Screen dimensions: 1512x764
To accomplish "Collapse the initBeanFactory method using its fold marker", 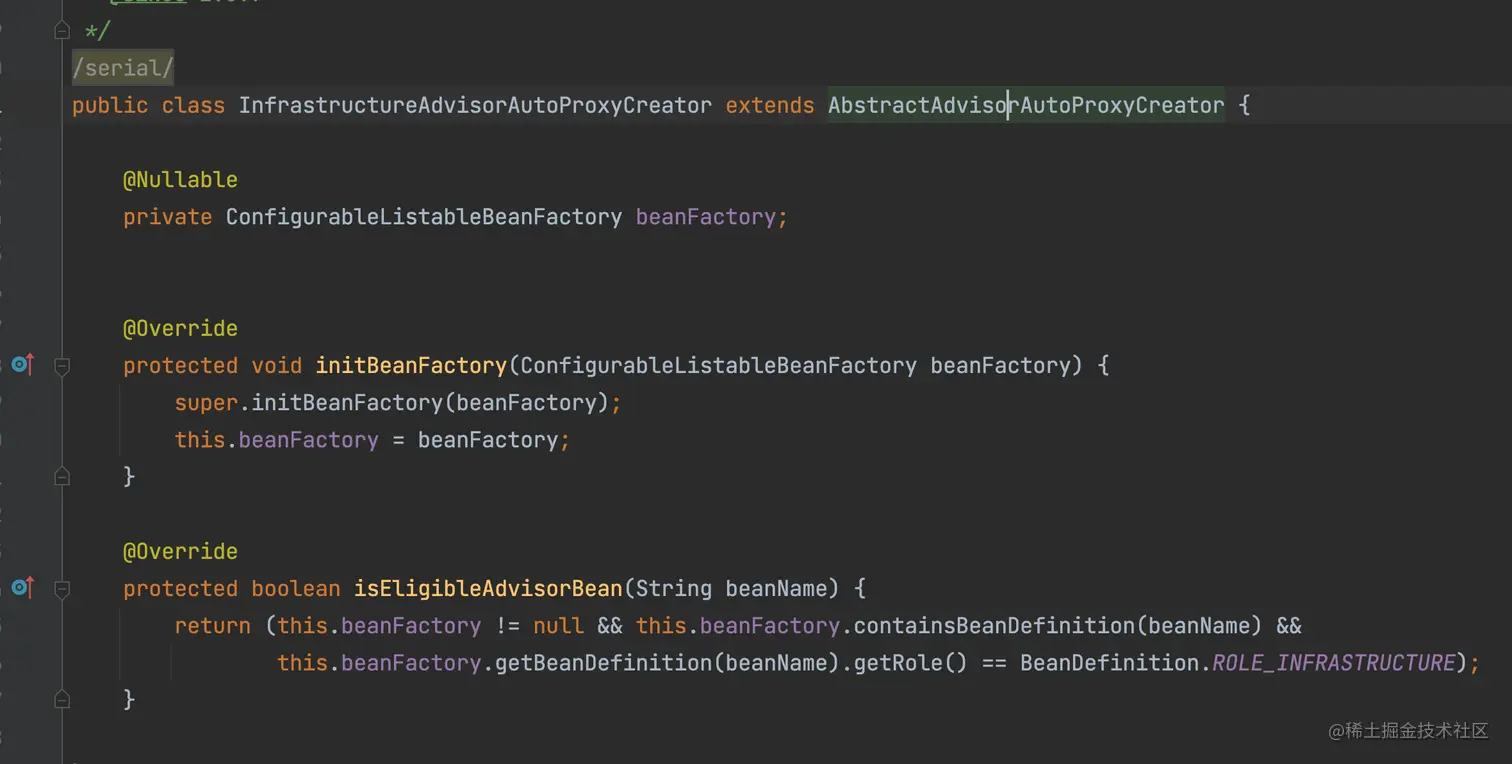I will coord(62,367).
